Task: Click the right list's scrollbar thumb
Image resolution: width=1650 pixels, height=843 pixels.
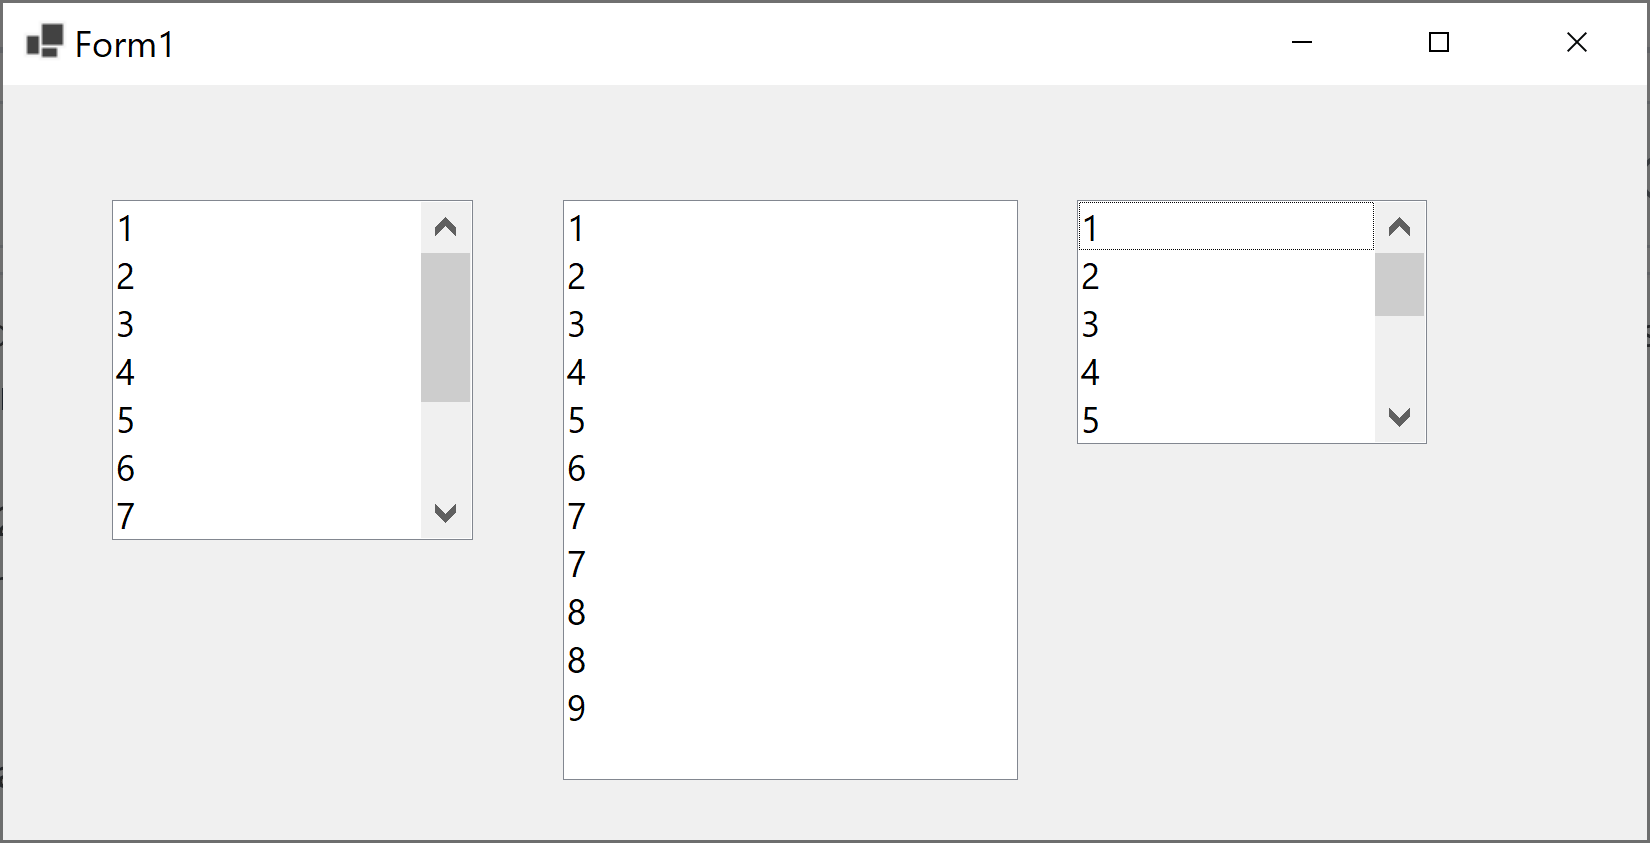Action: tap(1399, 285)
